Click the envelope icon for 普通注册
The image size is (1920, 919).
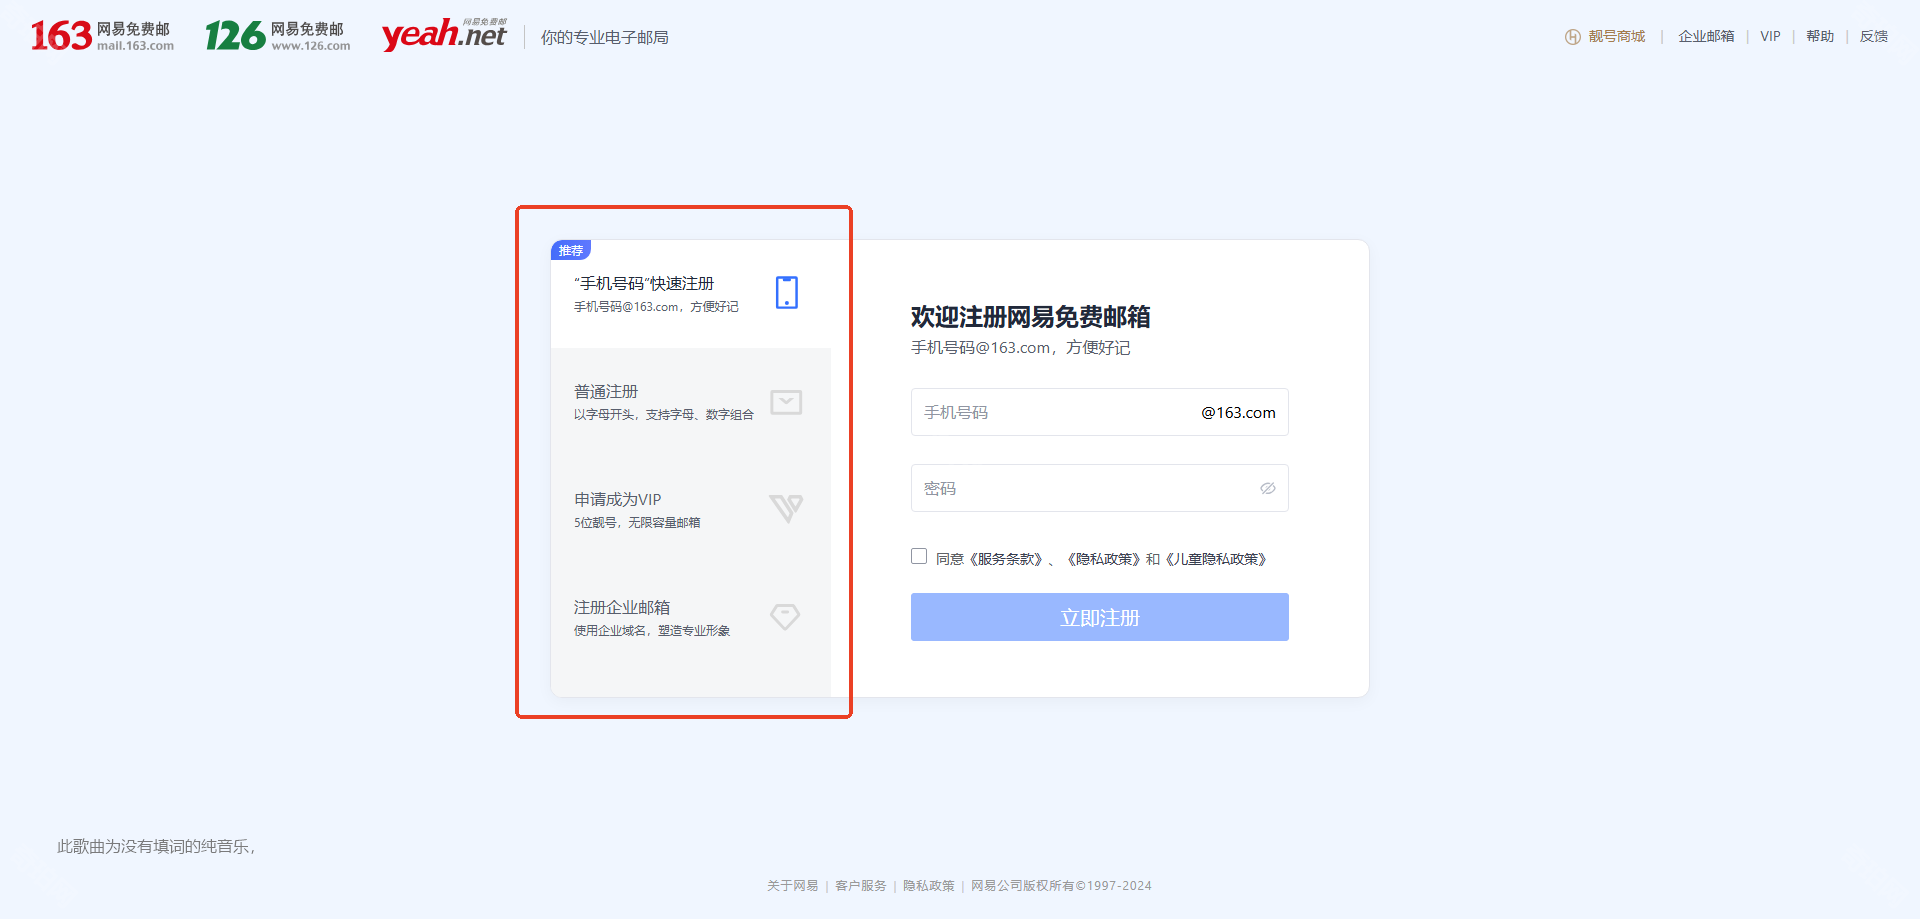coord(786,402)
